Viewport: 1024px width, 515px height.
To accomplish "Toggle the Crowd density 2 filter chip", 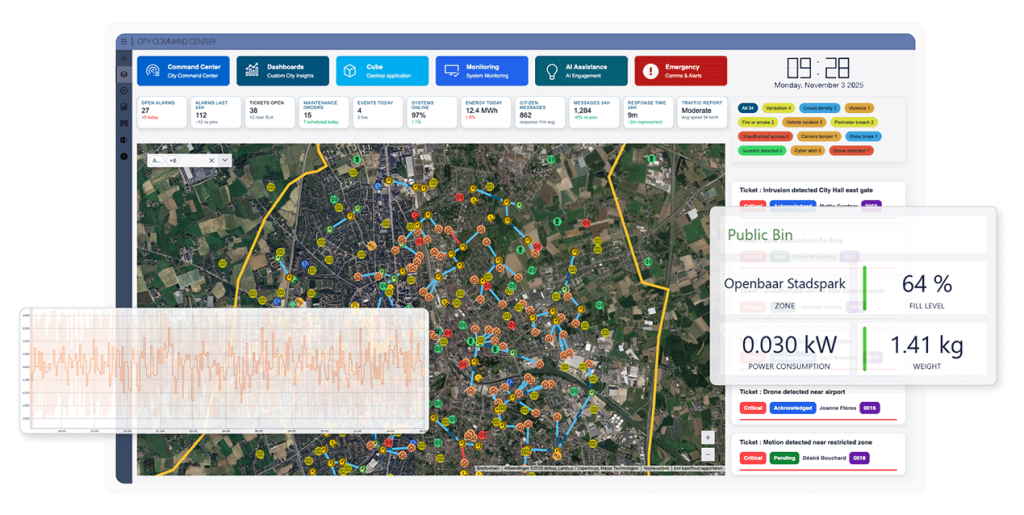I will click(818, 107).
